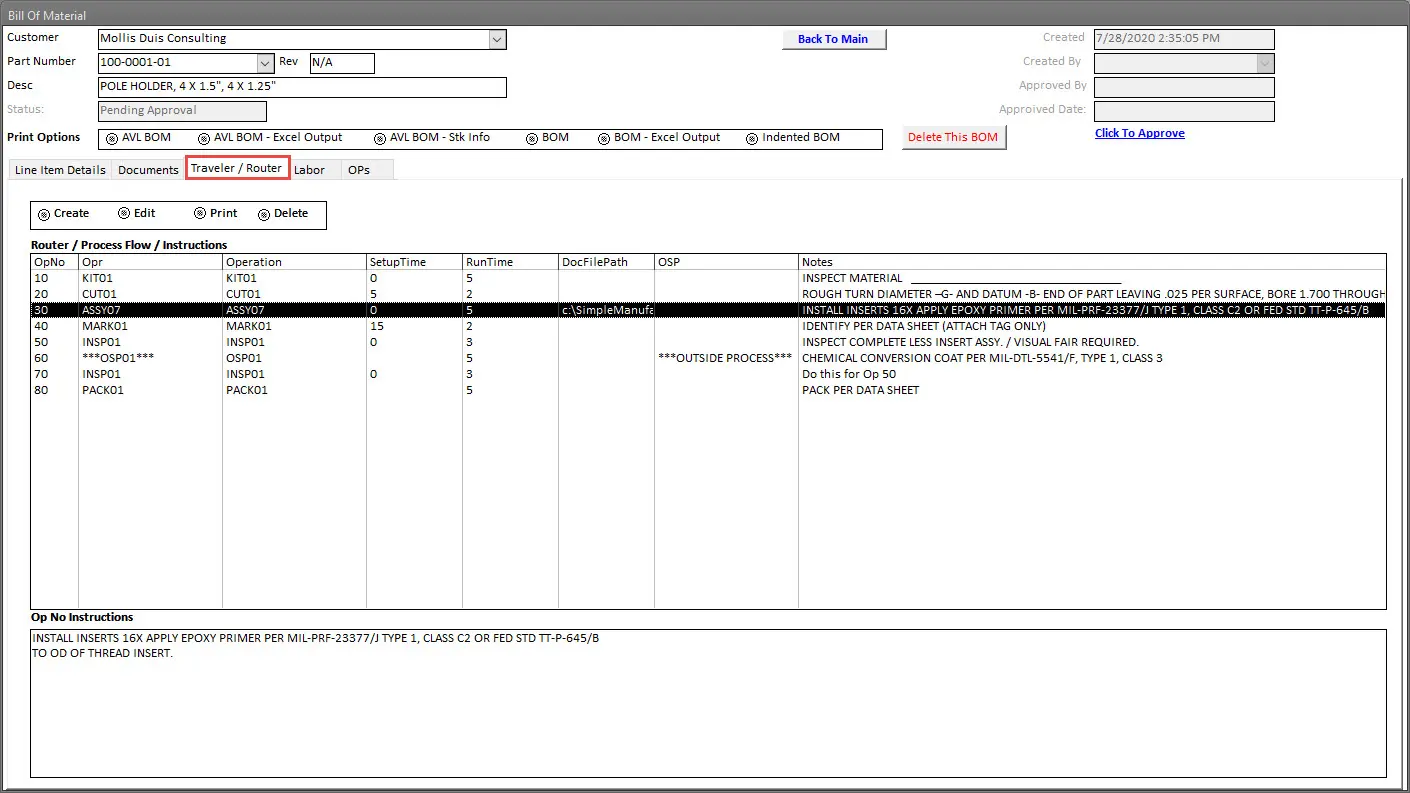Choose AVL BOM - Excel Output option
This screenshot has width=1410, height=793.
[204, 139]
